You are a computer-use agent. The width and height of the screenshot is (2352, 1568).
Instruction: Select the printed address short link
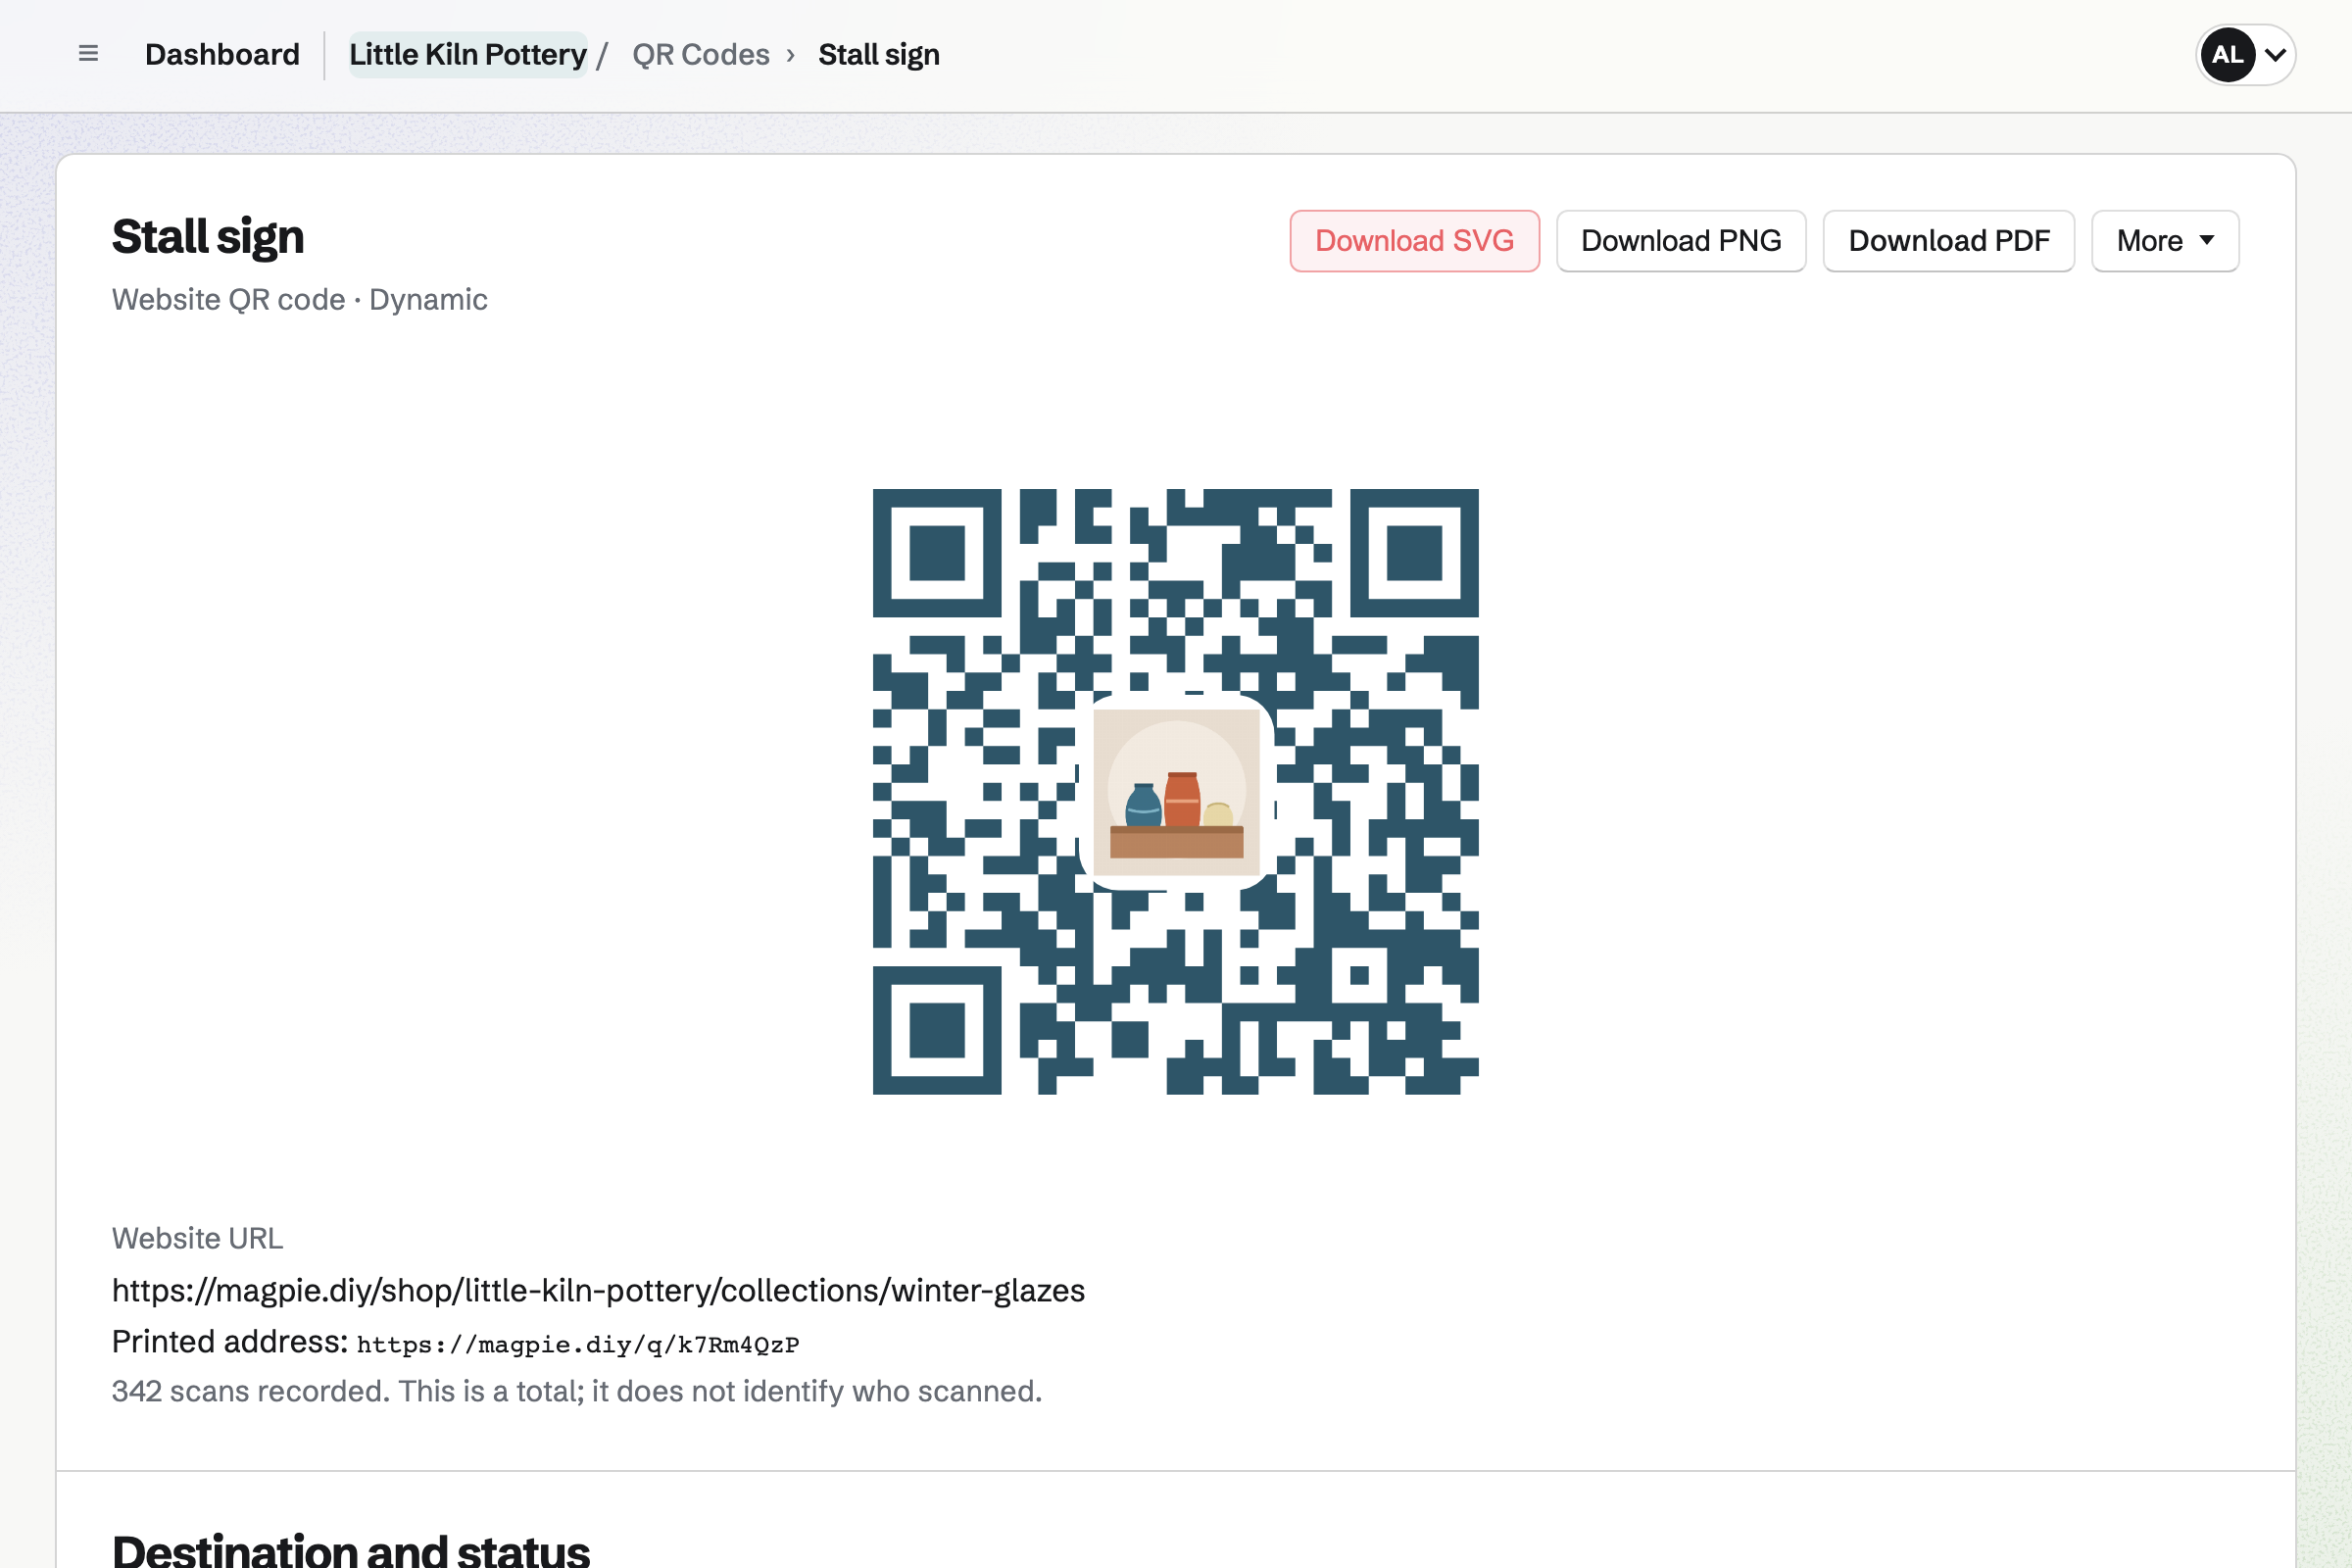578,1344
